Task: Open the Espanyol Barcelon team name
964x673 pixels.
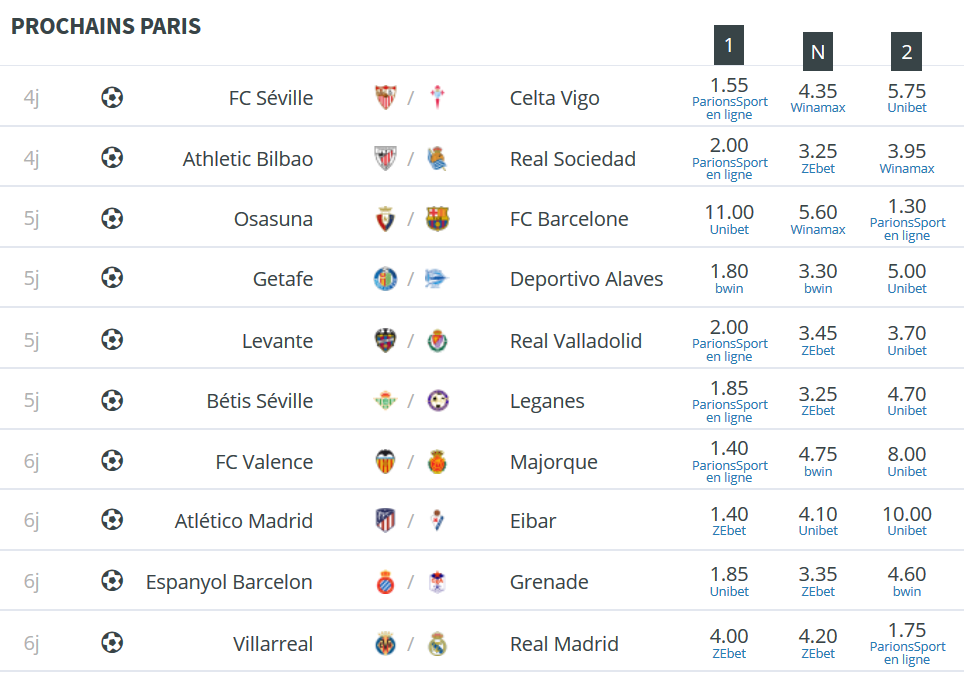Action: tap(229, 582)
